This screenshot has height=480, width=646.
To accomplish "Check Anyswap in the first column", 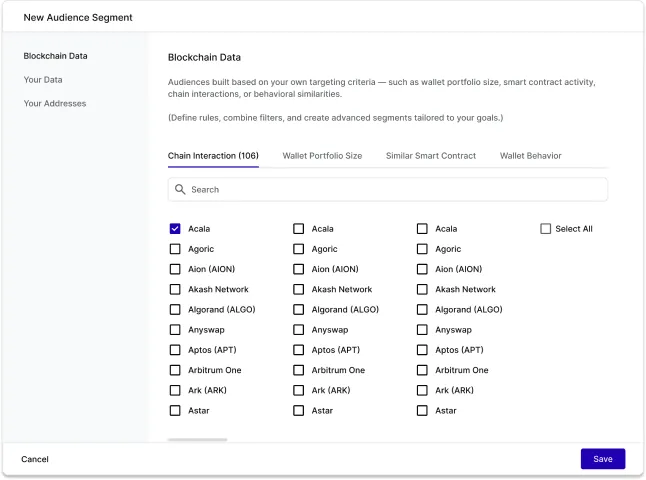I will 175,330.
